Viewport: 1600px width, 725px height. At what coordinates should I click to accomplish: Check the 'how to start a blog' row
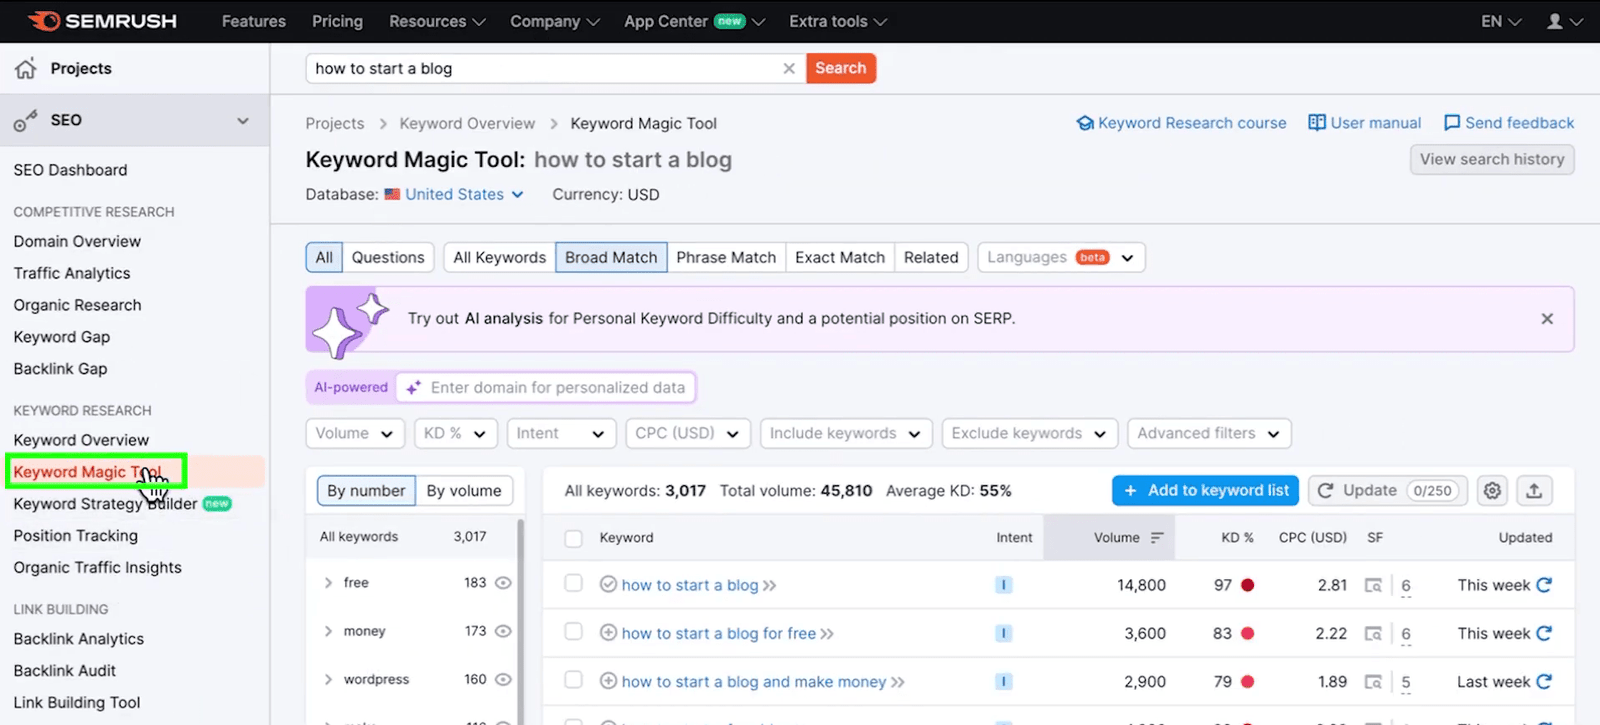tap(573, 583)
